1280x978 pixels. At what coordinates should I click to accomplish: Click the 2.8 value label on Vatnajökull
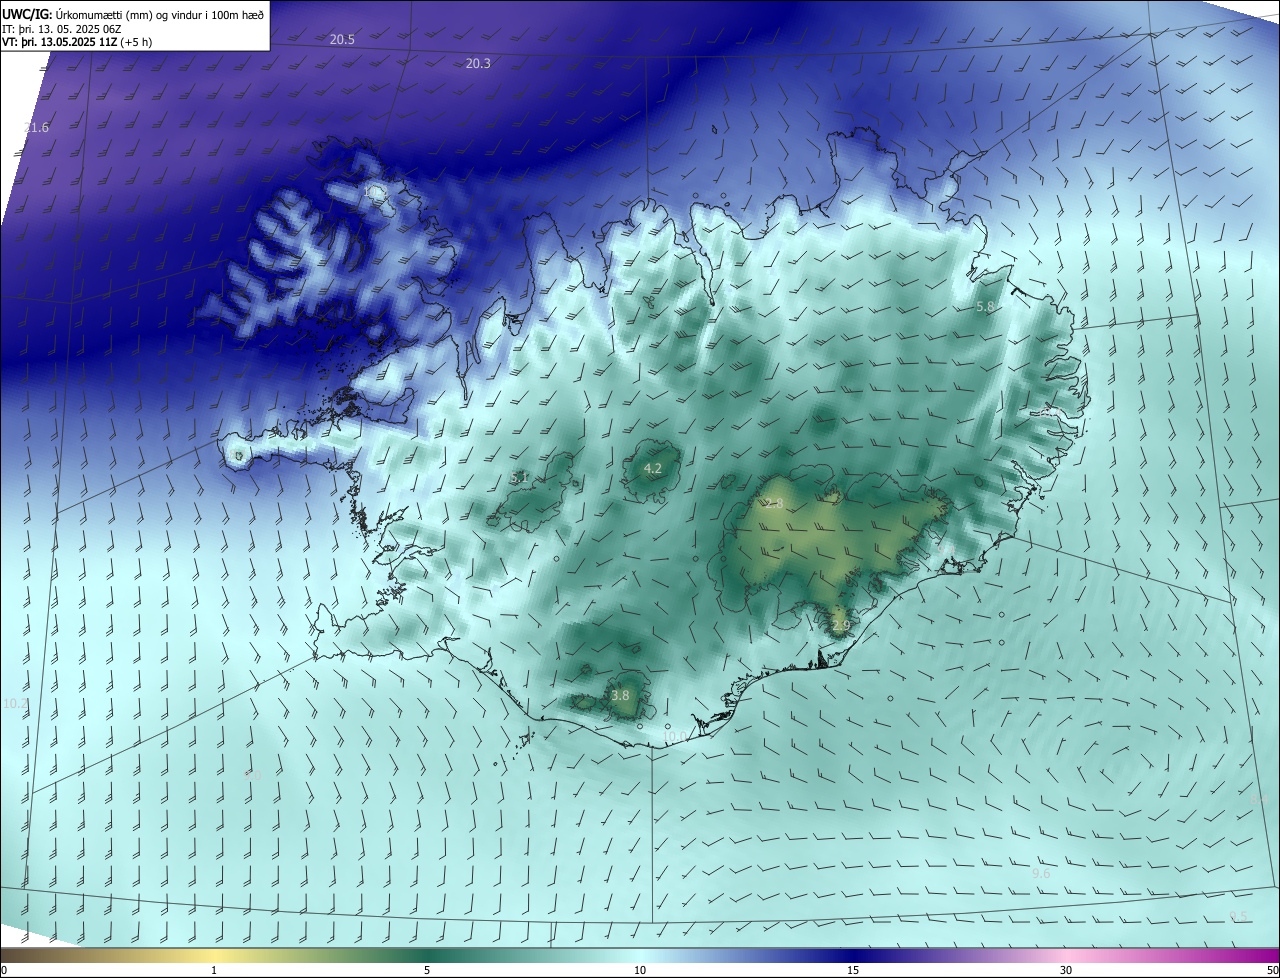[x=774, y=504]
